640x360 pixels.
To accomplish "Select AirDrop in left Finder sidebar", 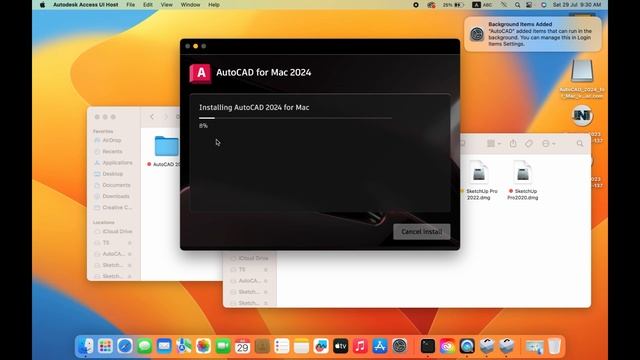I will pos(112,140).
